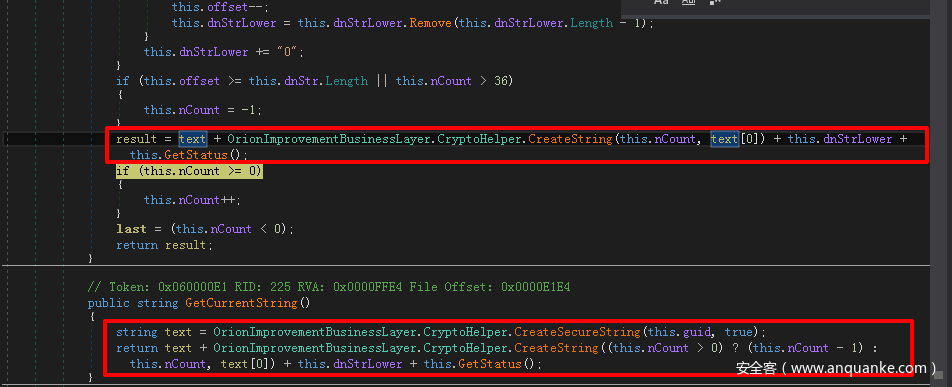Toggle the Match whole word search option

[x=688, y=2]
